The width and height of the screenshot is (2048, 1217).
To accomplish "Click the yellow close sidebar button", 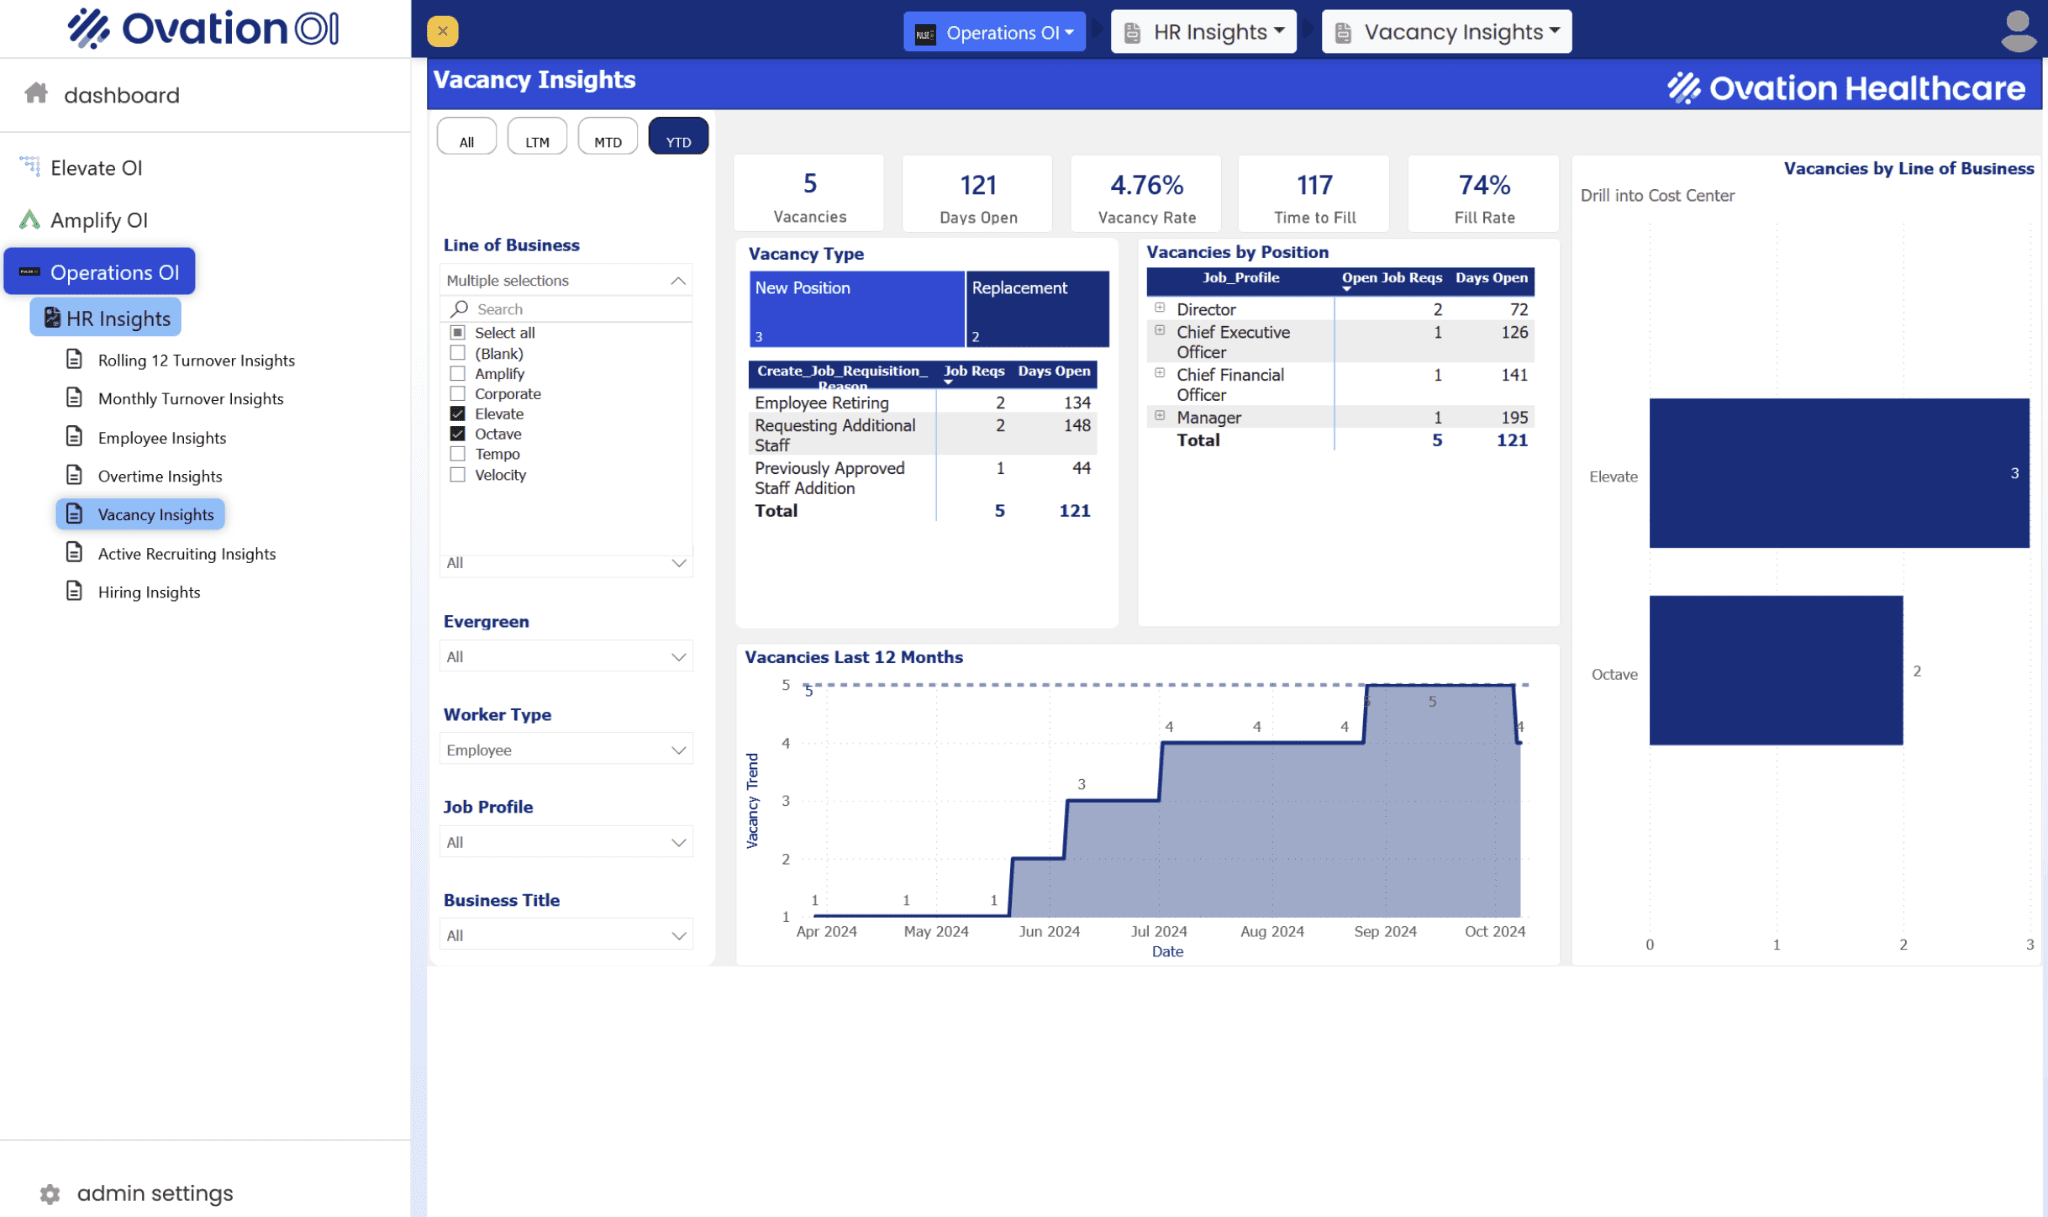I will [x=443, y=31].
